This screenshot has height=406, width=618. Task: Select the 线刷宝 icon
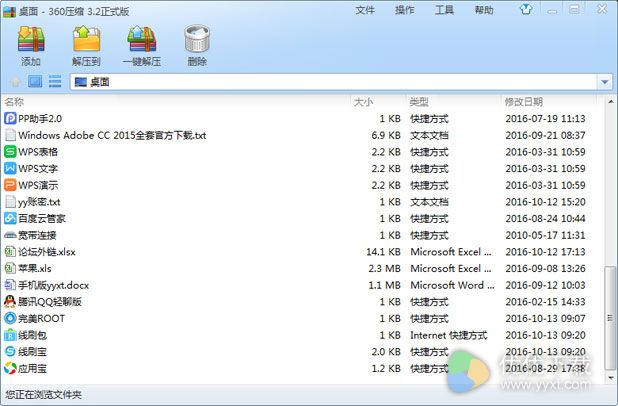click(x=10, y=352)
